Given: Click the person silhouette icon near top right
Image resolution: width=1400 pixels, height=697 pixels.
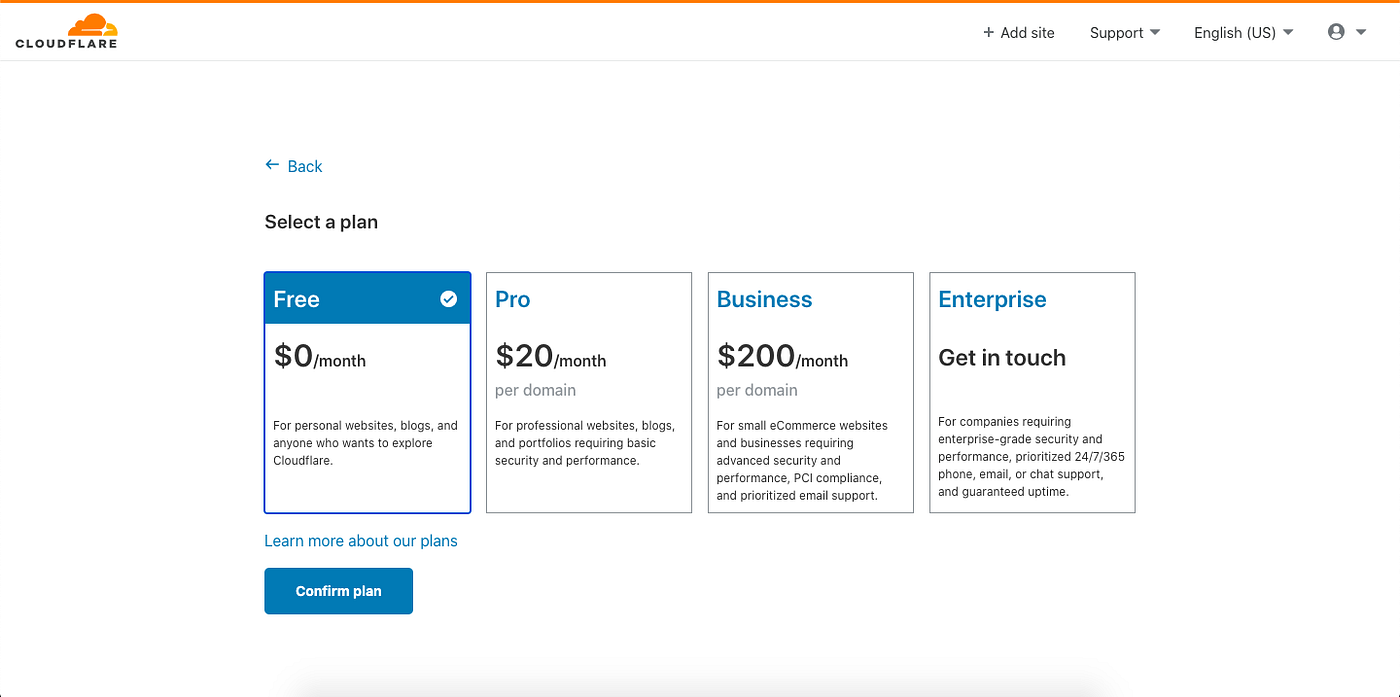Looking at the screenshot, I should 1336,31.
